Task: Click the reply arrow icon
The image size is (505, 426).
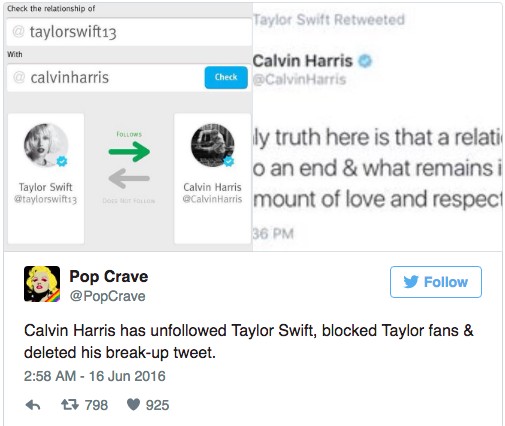Action: pos(33,405)
